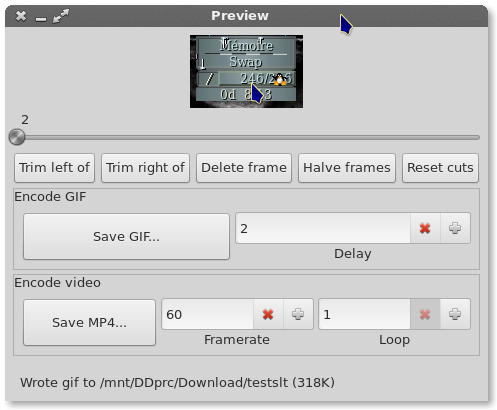The height and width of the screenshot is (410, 497).
Task: Reset cuts on the recording
Action: [x=440, y=168]
